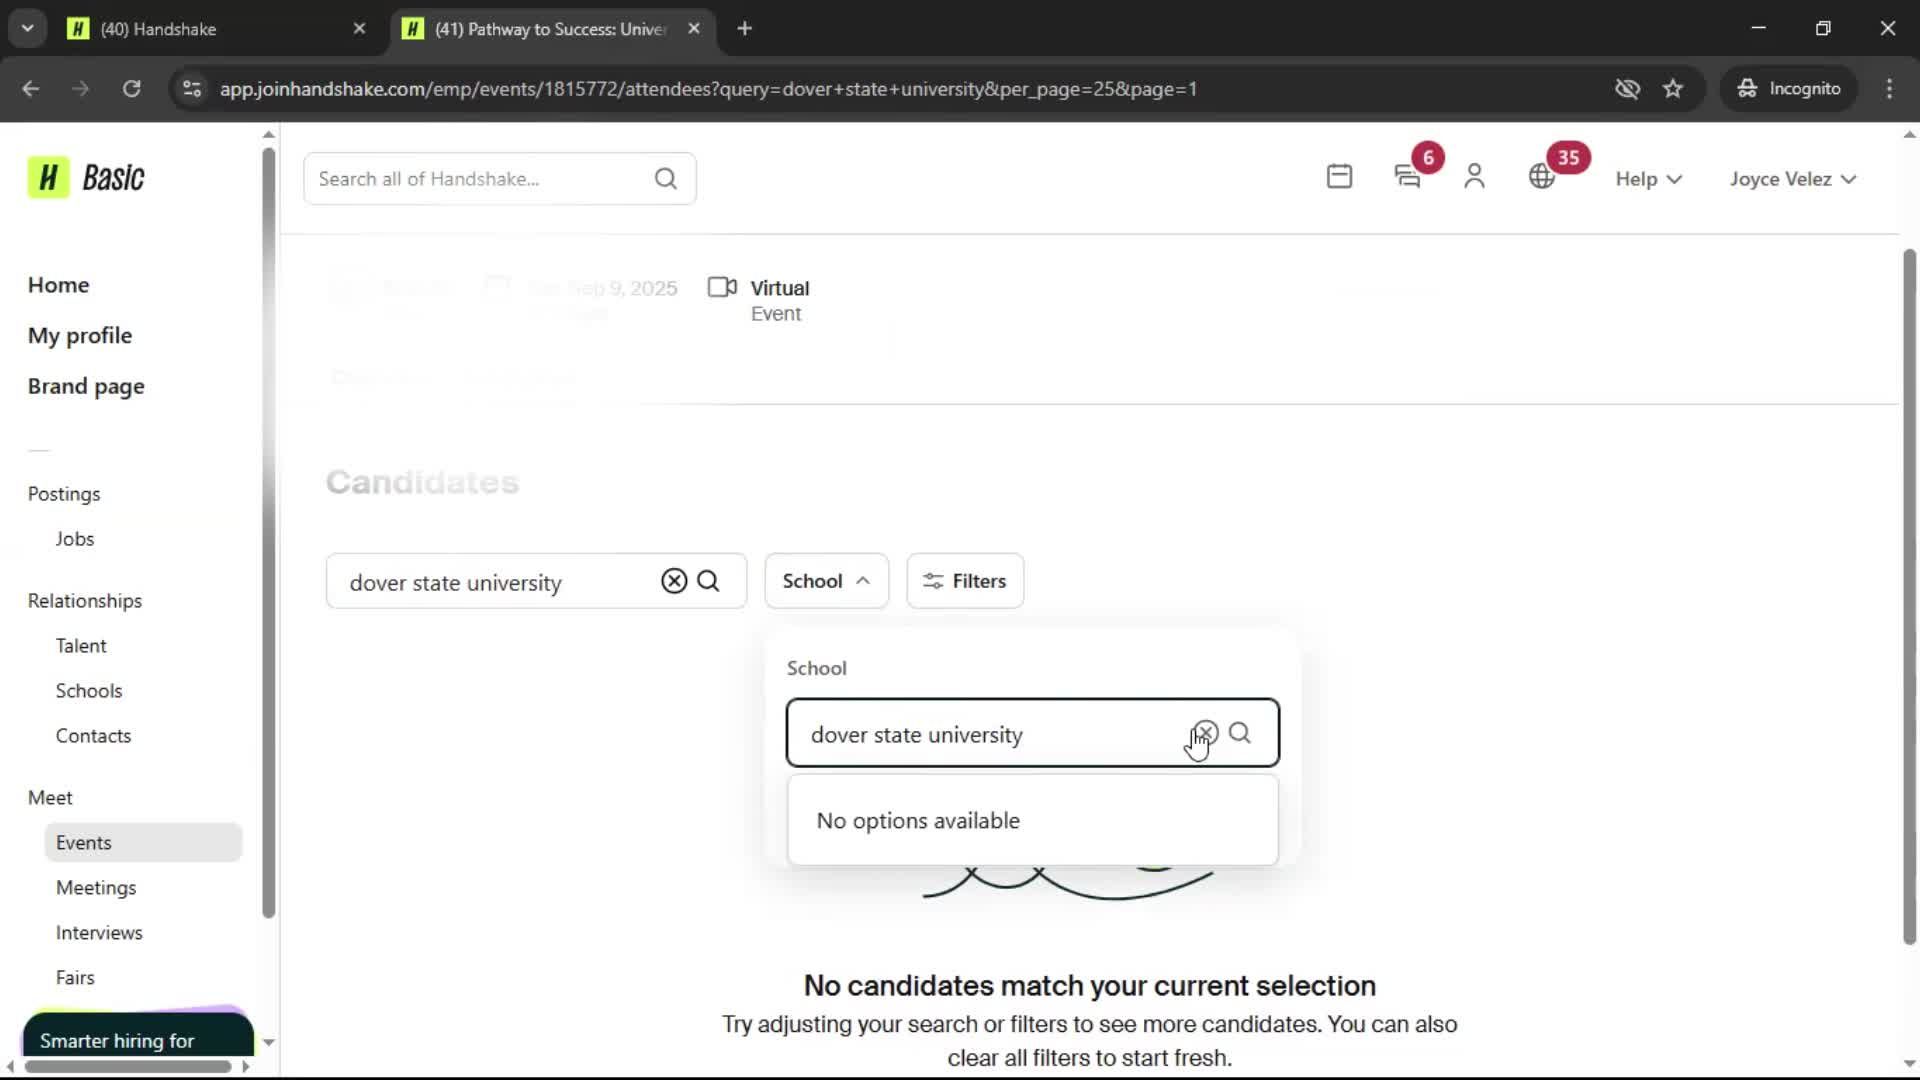Collapse the School filter dropdown

click(x=826, y=581)
